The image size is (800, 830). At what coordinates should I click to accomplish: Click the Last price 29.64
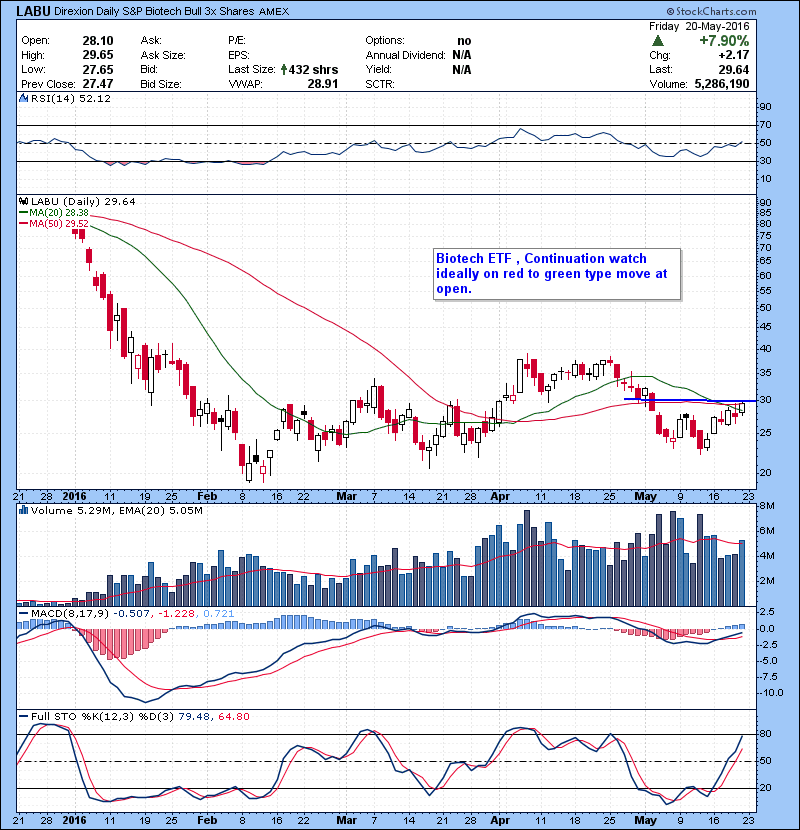tap(734, 69)
